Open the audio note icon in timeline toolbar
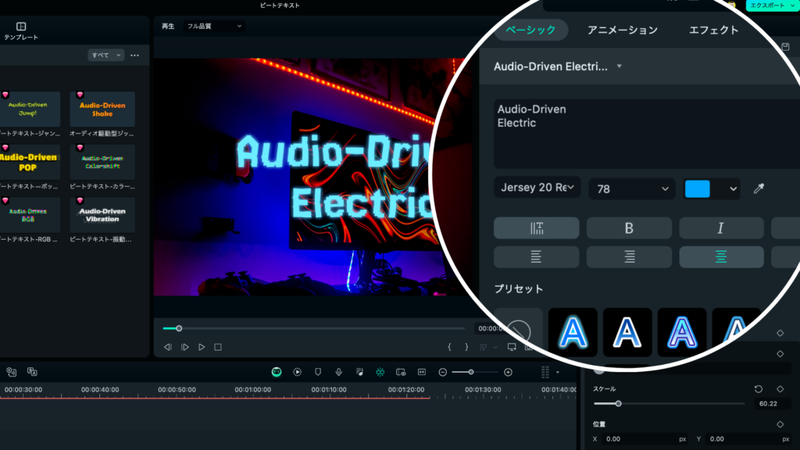Image resolution: width=800 pixels, height=450 pixels. pos(360,372)
